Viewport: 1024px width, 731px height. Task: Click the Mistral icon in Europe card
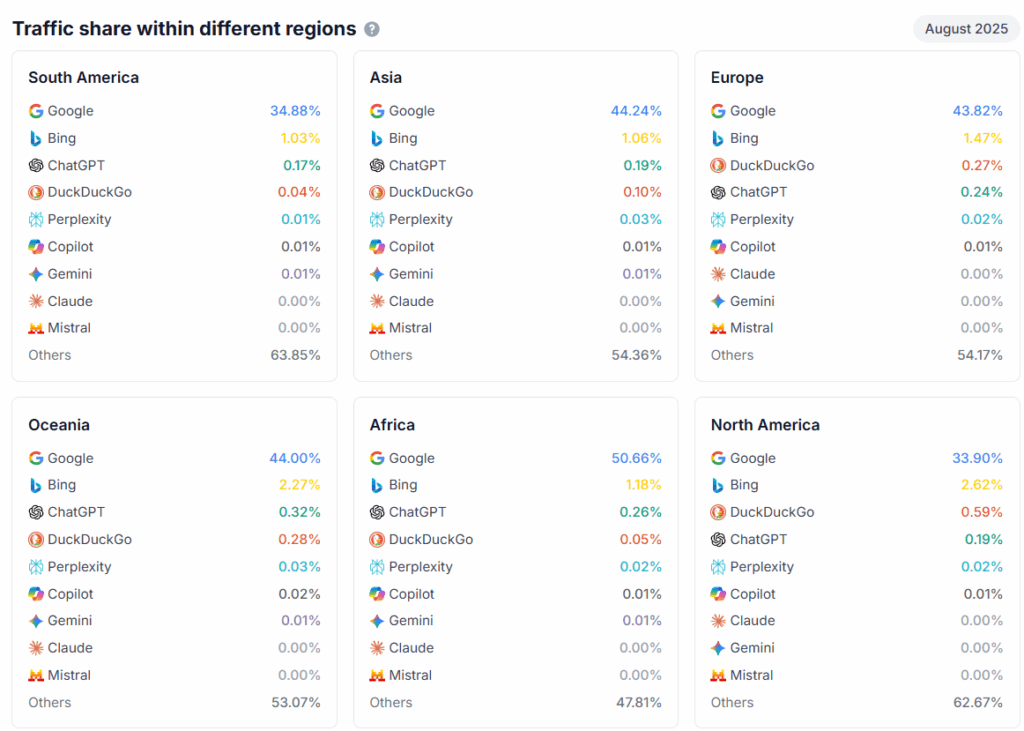(x=718, y=328)
